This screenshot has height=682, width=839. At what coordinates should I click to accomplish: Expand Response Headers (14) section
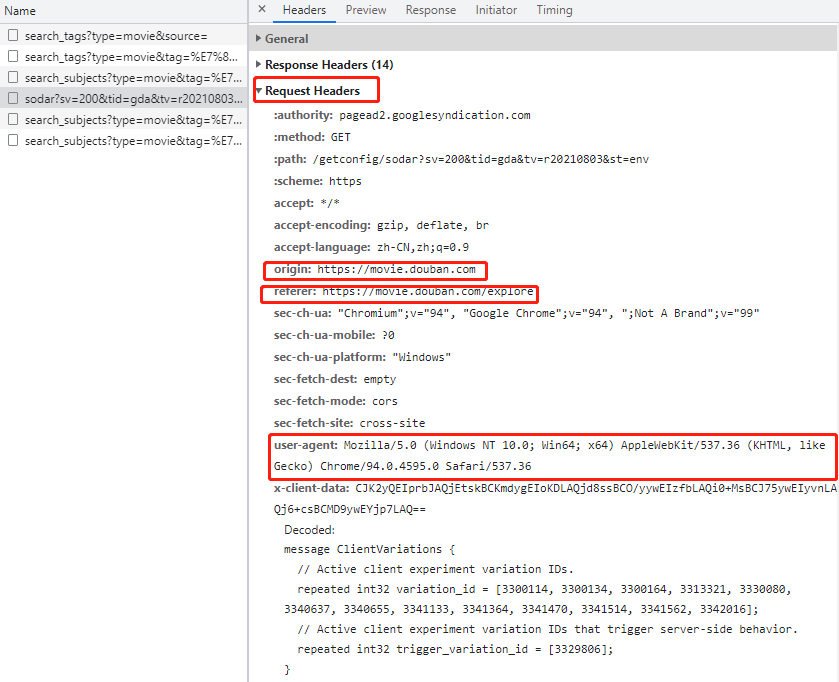[325, 65]
